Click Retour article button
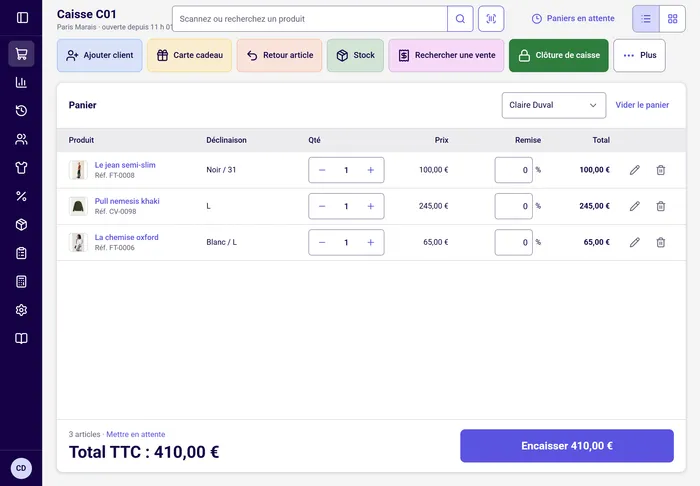Viewport: 700px width, 486px height. coord(279,55)
